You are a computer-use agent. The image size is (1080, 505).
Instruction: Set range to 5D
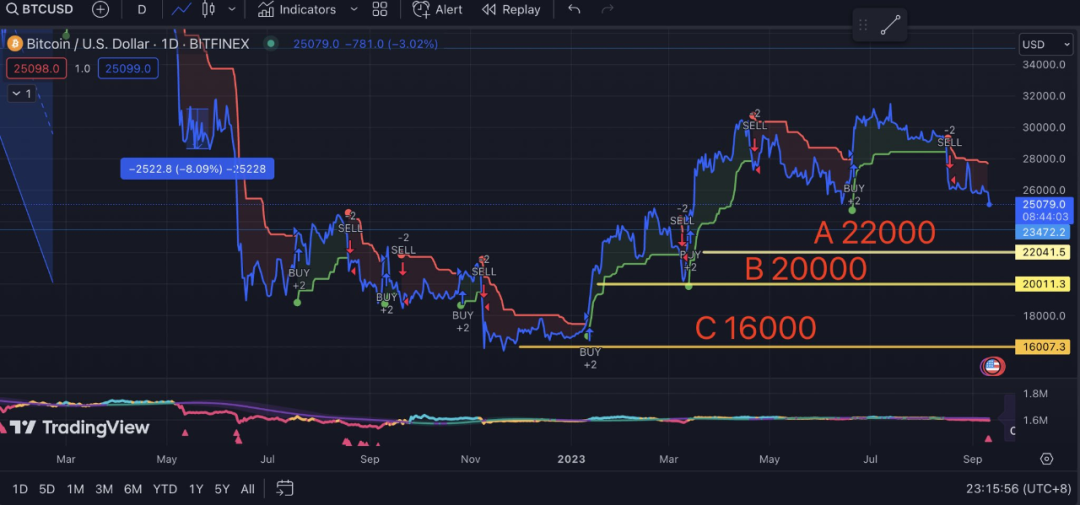47,489
